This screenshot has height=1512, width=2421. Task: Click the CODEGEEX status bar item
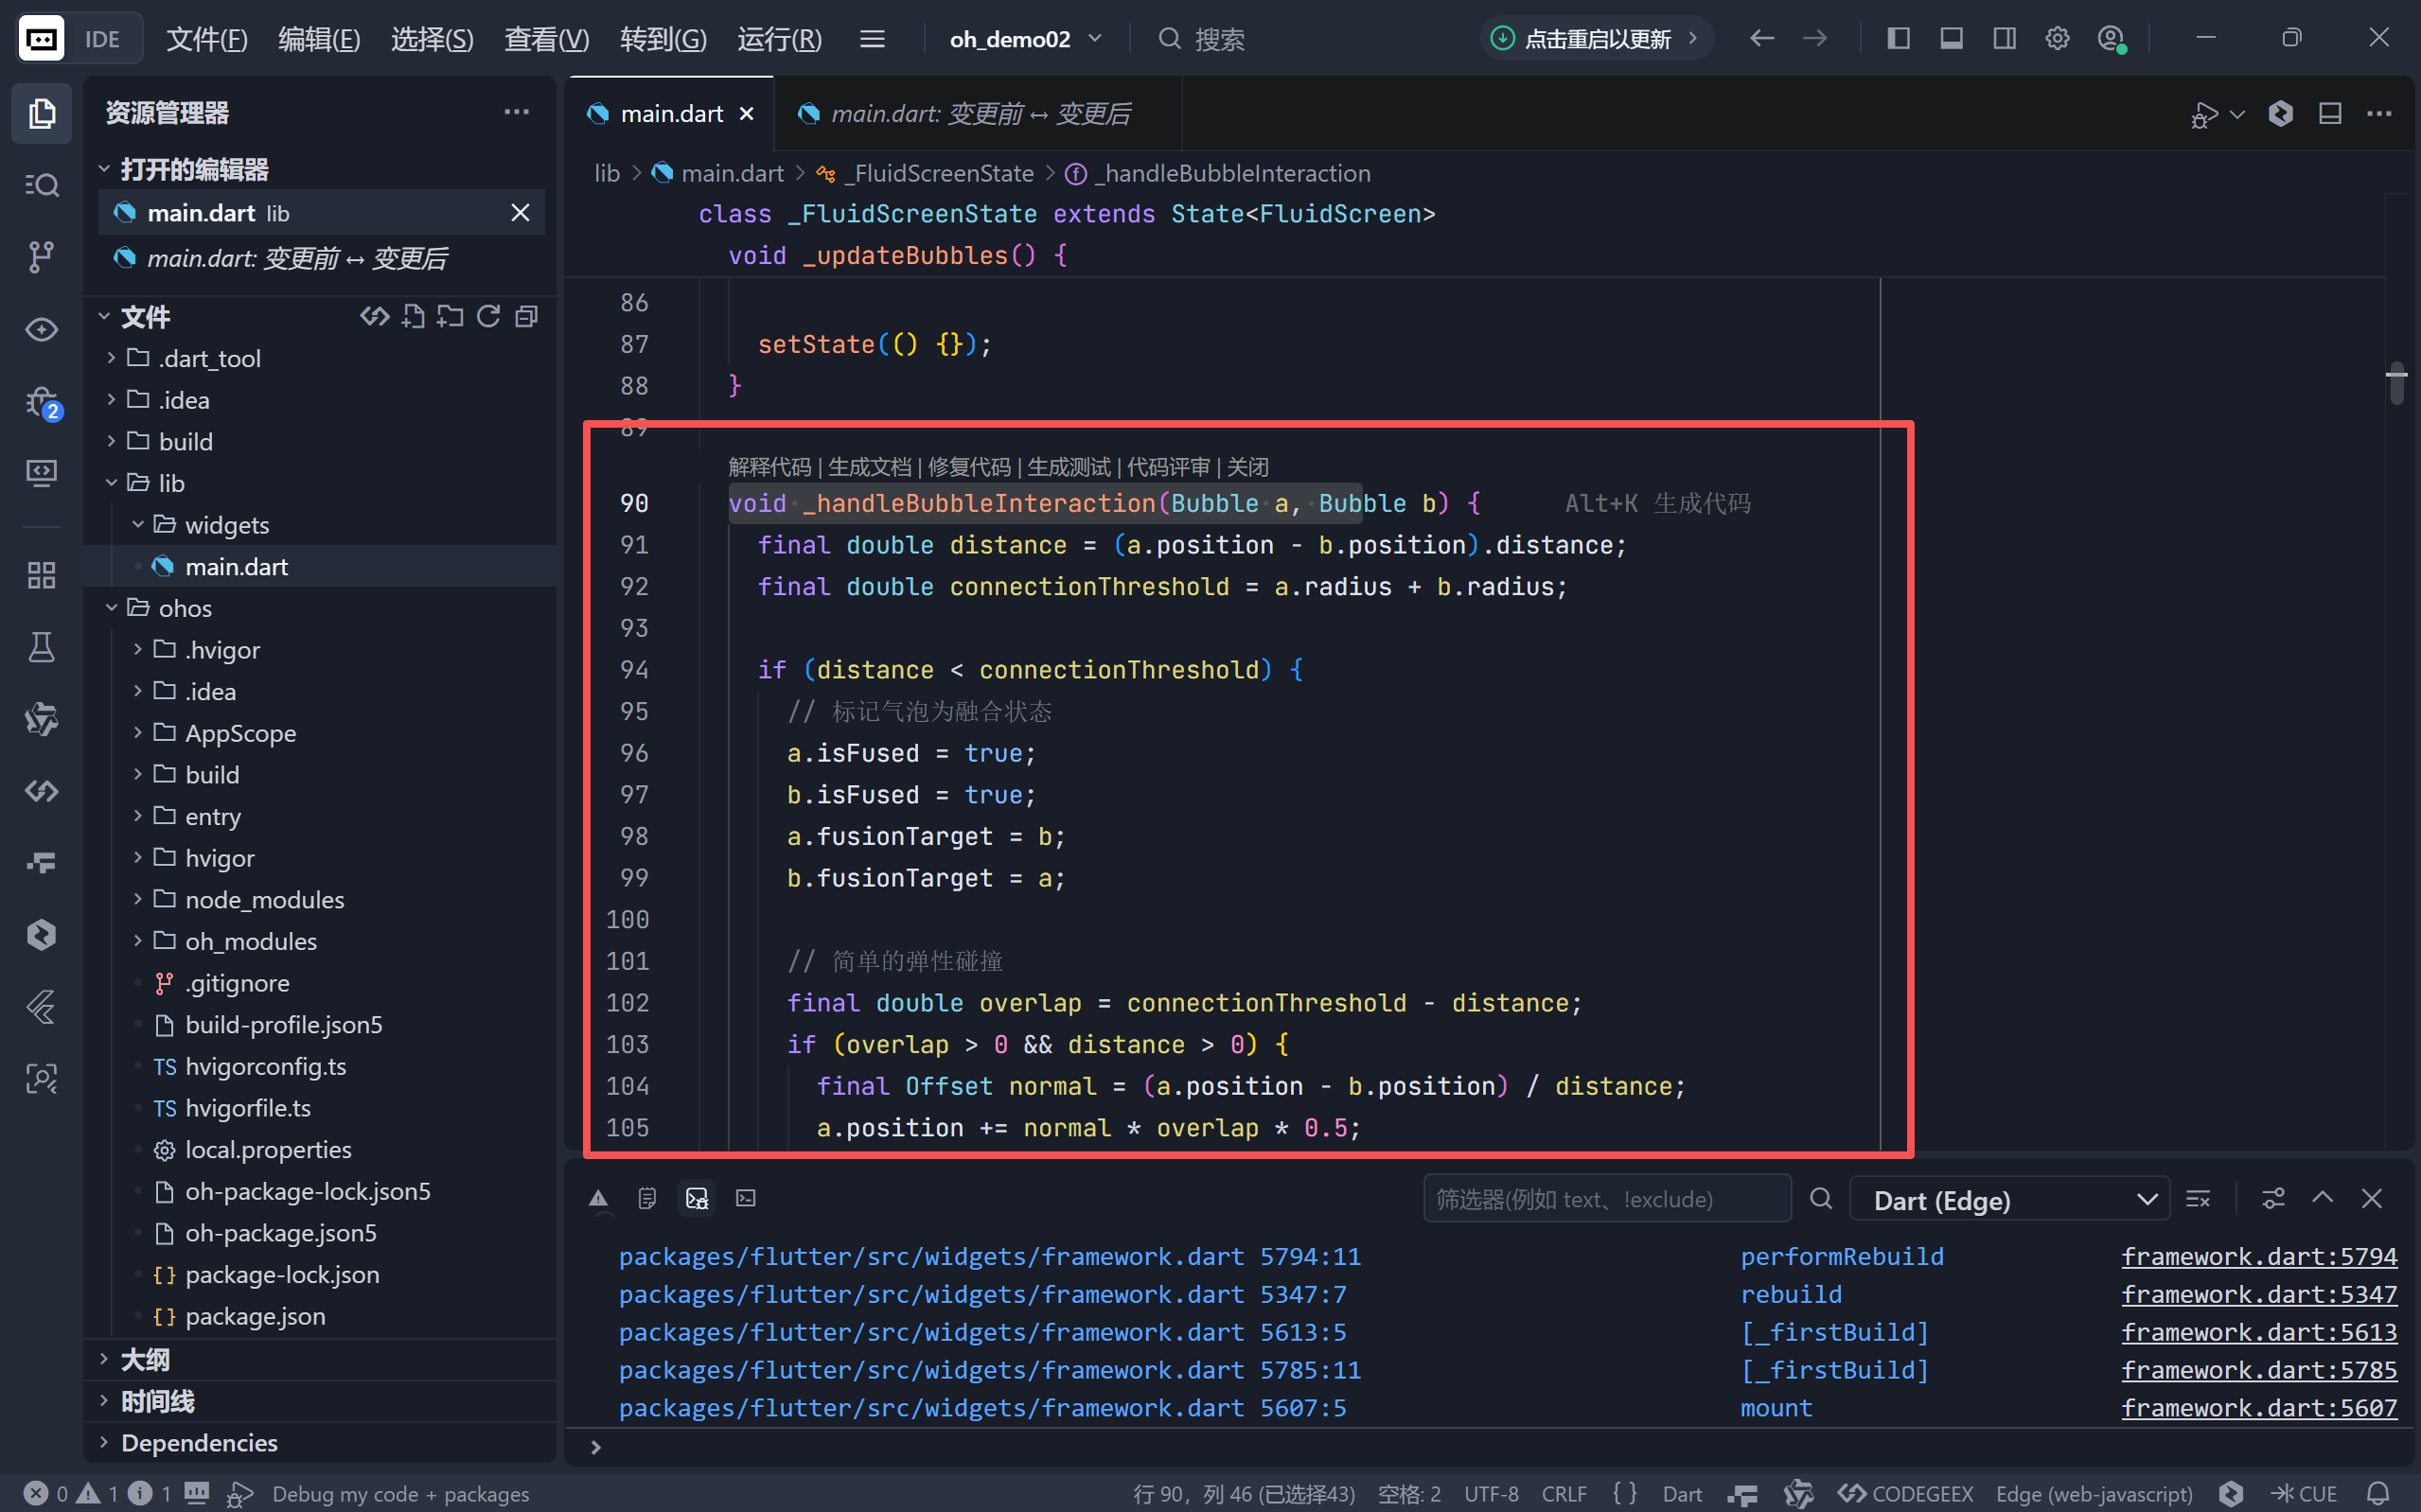(1905, 1493)
